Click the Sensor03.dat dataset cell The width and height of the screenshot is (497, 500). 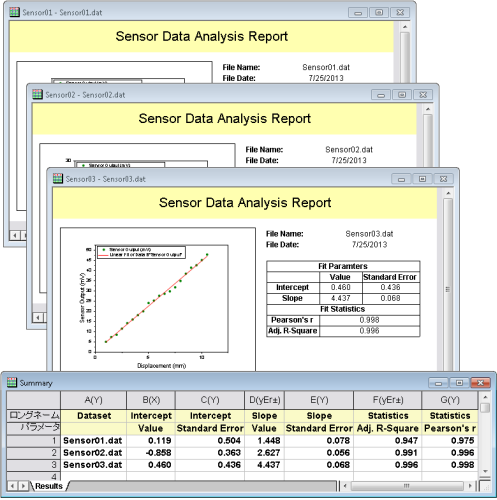93,465
